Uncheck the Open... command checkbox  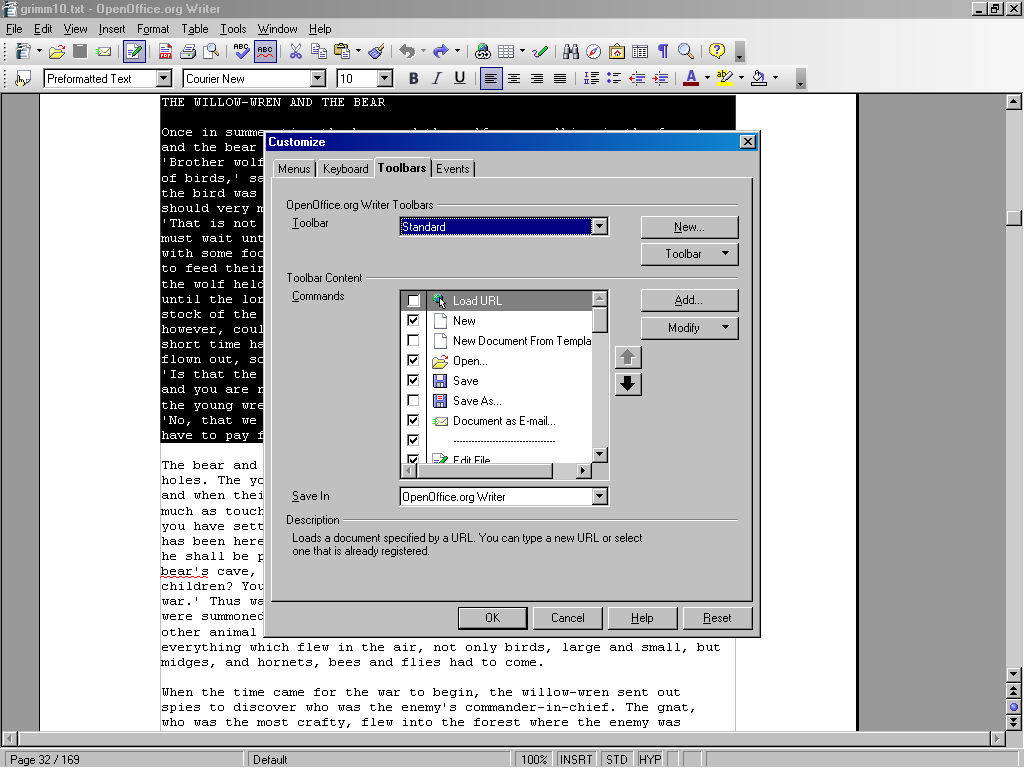(413, 360)
